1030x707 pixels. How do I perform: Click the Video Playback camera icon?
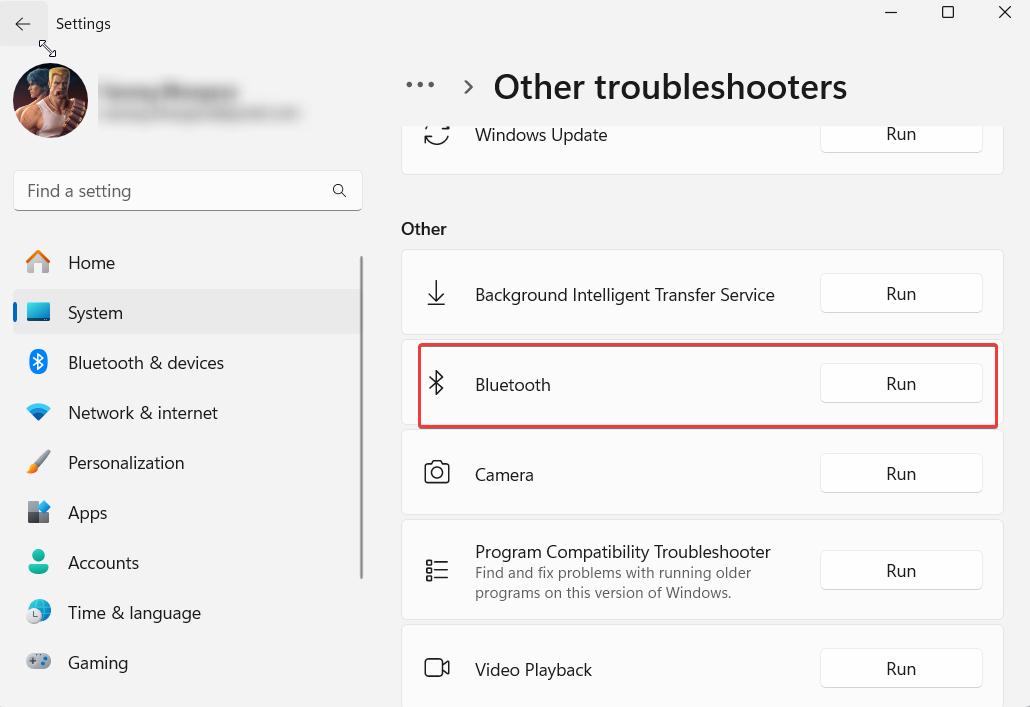click(x=436, y=668)
